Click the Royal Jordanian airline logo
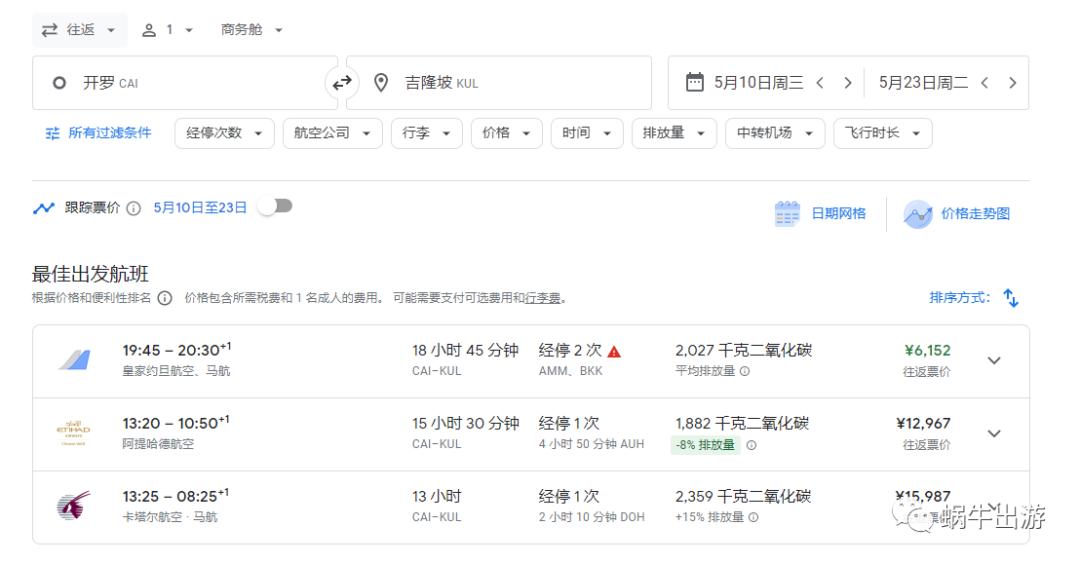 pos(74,359)
